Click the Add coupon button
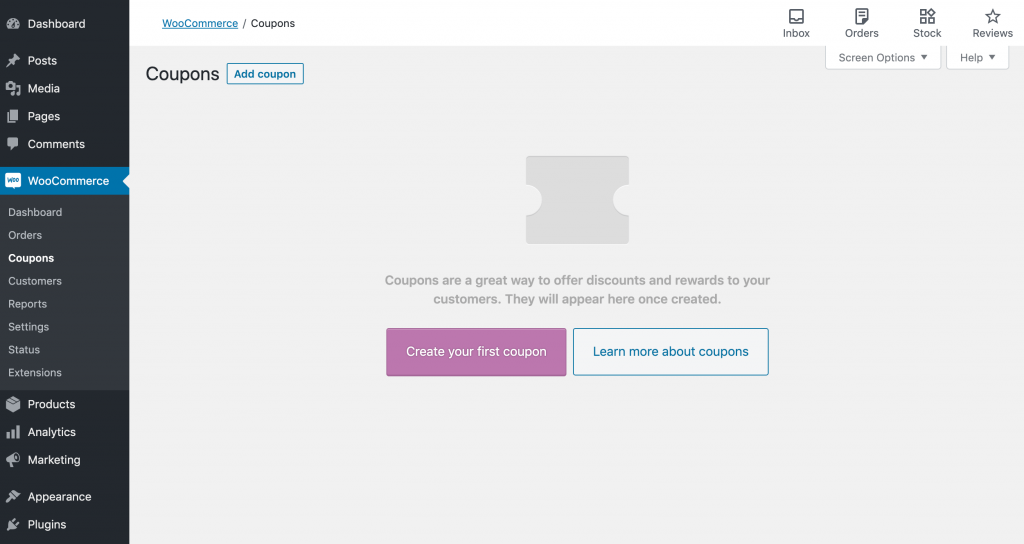1024x544 pixels. click(265, 74)
